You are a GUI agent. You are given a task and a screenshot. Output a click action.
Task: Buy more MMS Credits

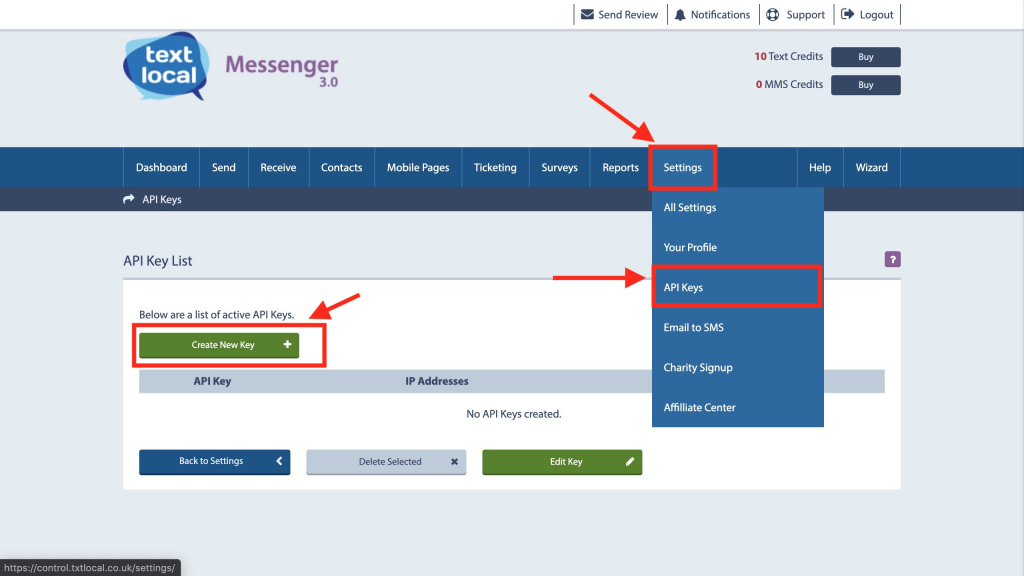[865, 85]
